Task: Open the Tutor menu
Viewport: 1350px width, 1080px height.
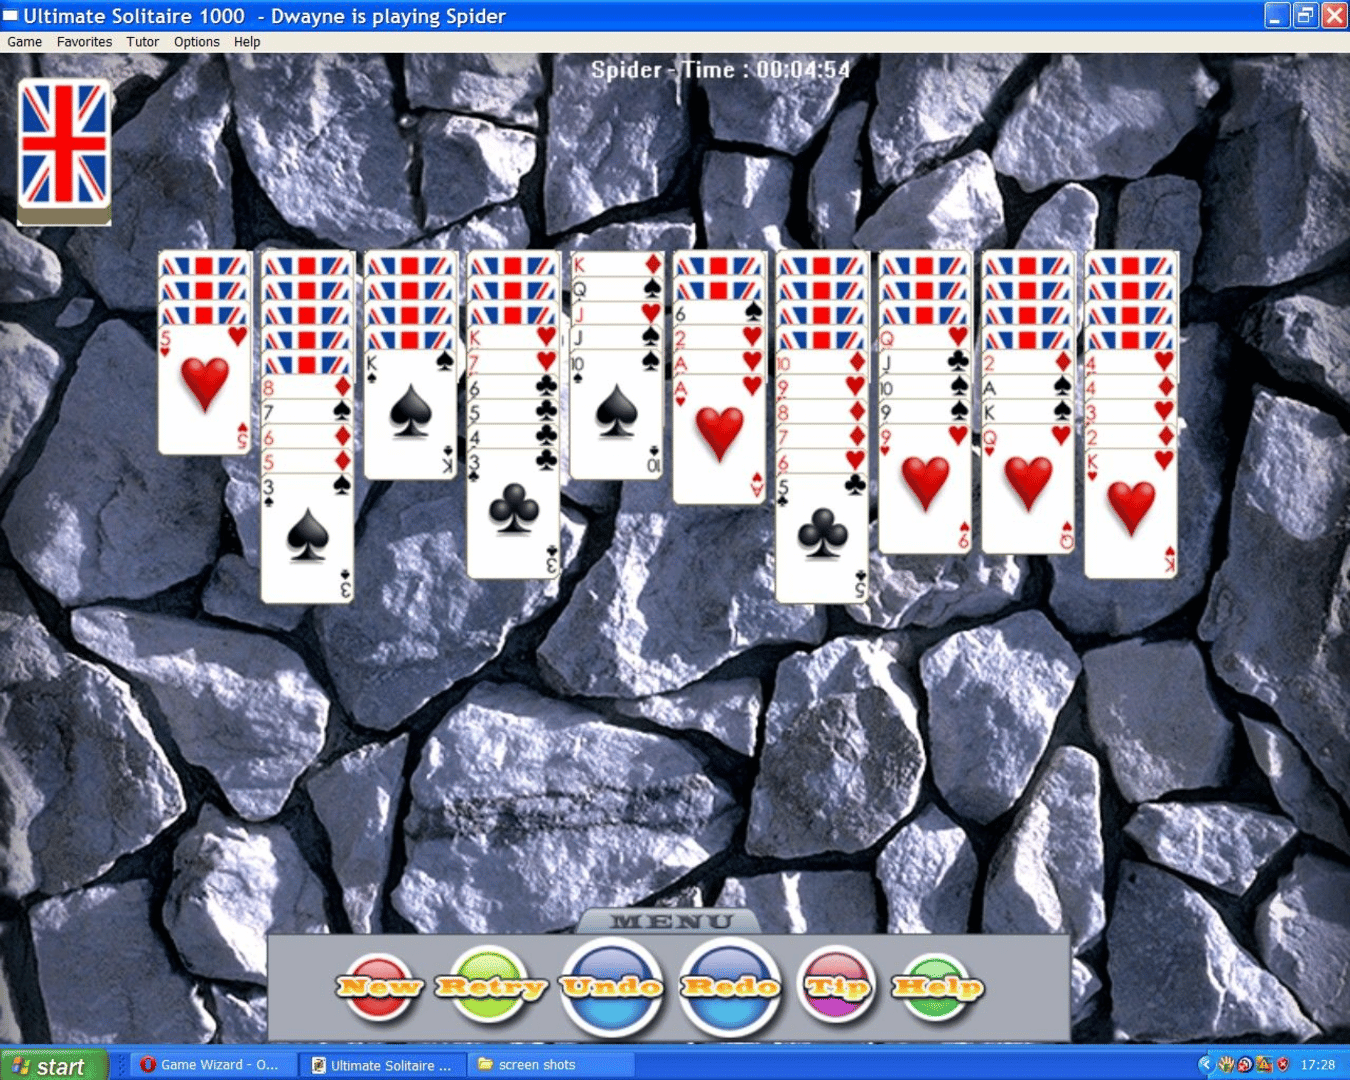Action: (x=142, y=42)
